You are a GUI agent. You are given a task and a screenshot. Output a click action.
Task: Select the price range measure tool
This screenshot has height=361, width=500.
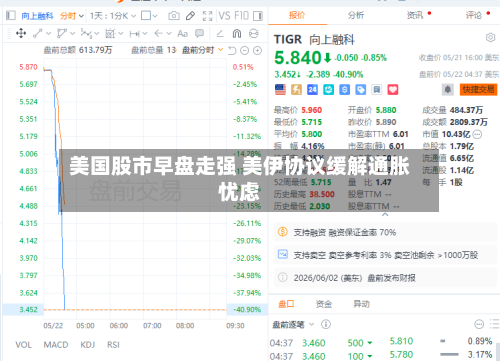(x=135, y=33)
